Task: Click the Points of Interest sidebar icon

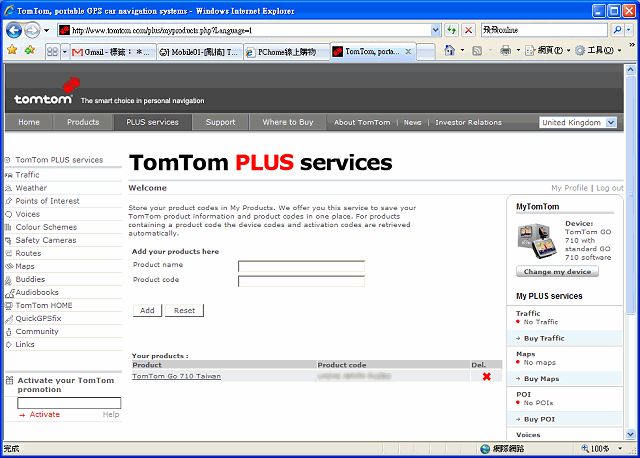Action: tap(9, 201)
